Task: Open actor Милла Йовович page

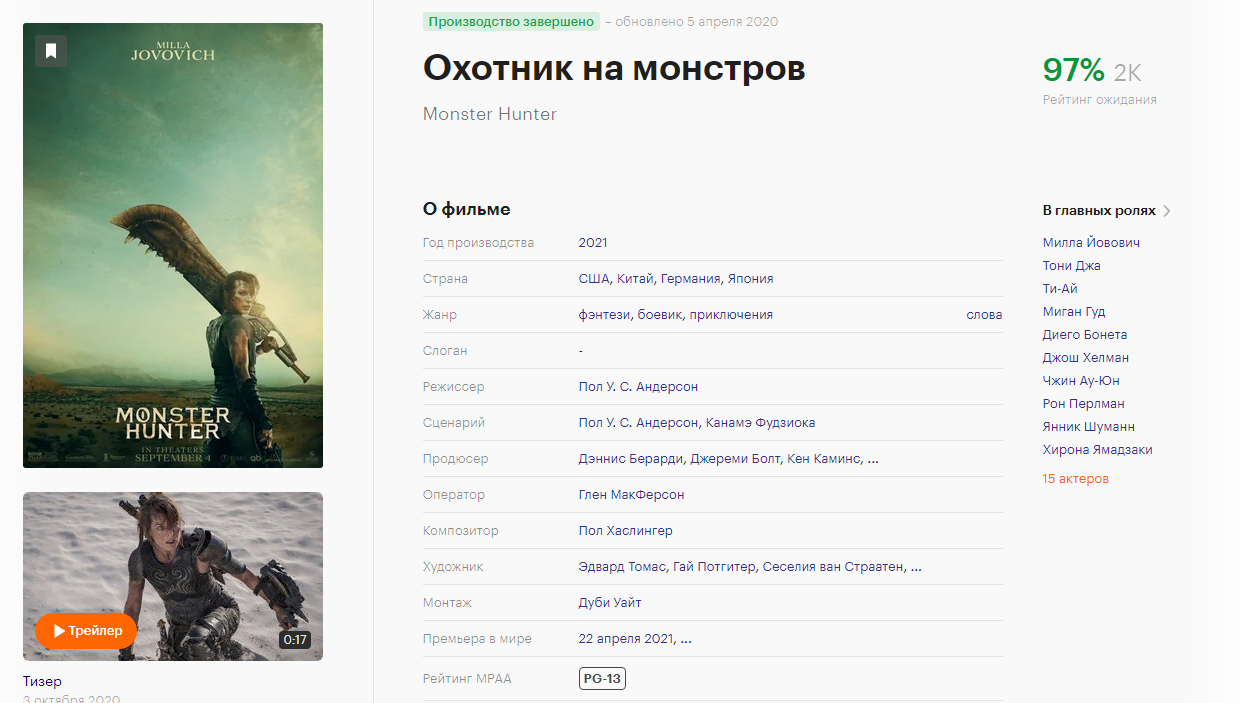Action: [x=1091, y=243]
